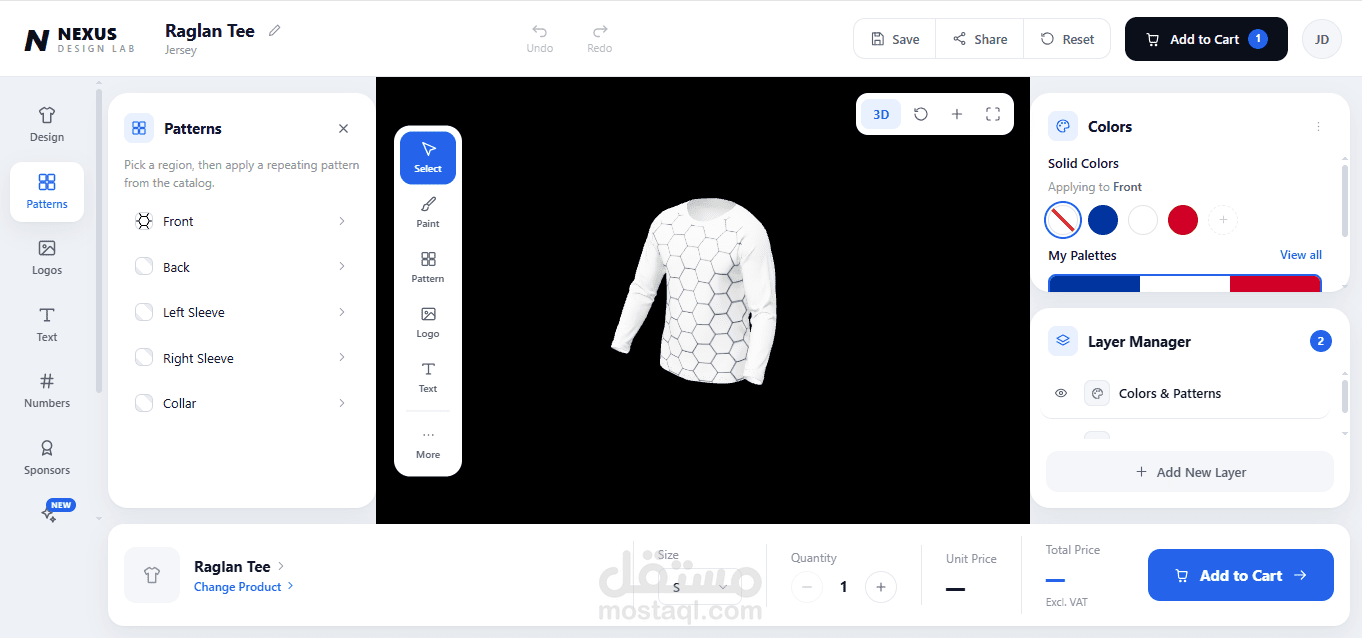Expand the Right Sleeve chevron
This screenshot has width=1362, height=638.
point(342,357)
